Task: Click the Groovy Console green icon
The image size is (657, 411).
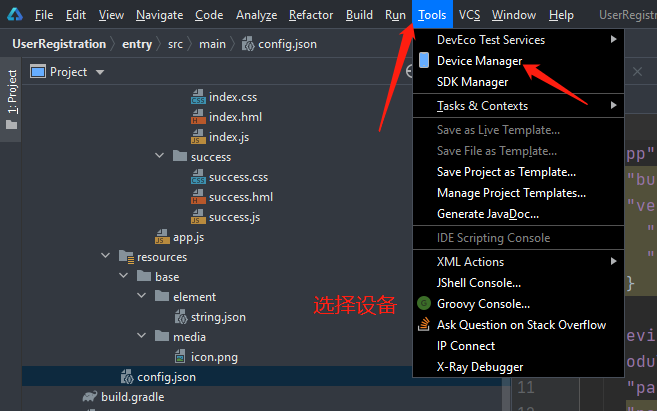Action: tap(425, 304)
